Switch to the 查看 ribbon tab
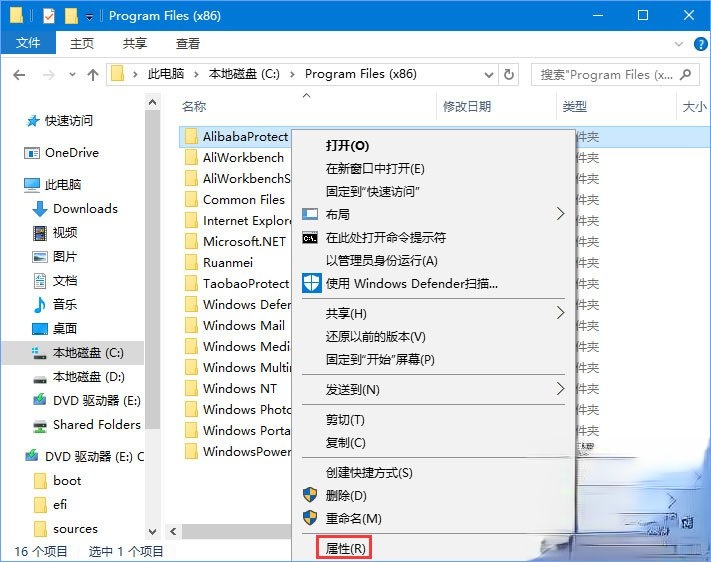The width and height of the screenshot is (711, 562). pos(188,44)
